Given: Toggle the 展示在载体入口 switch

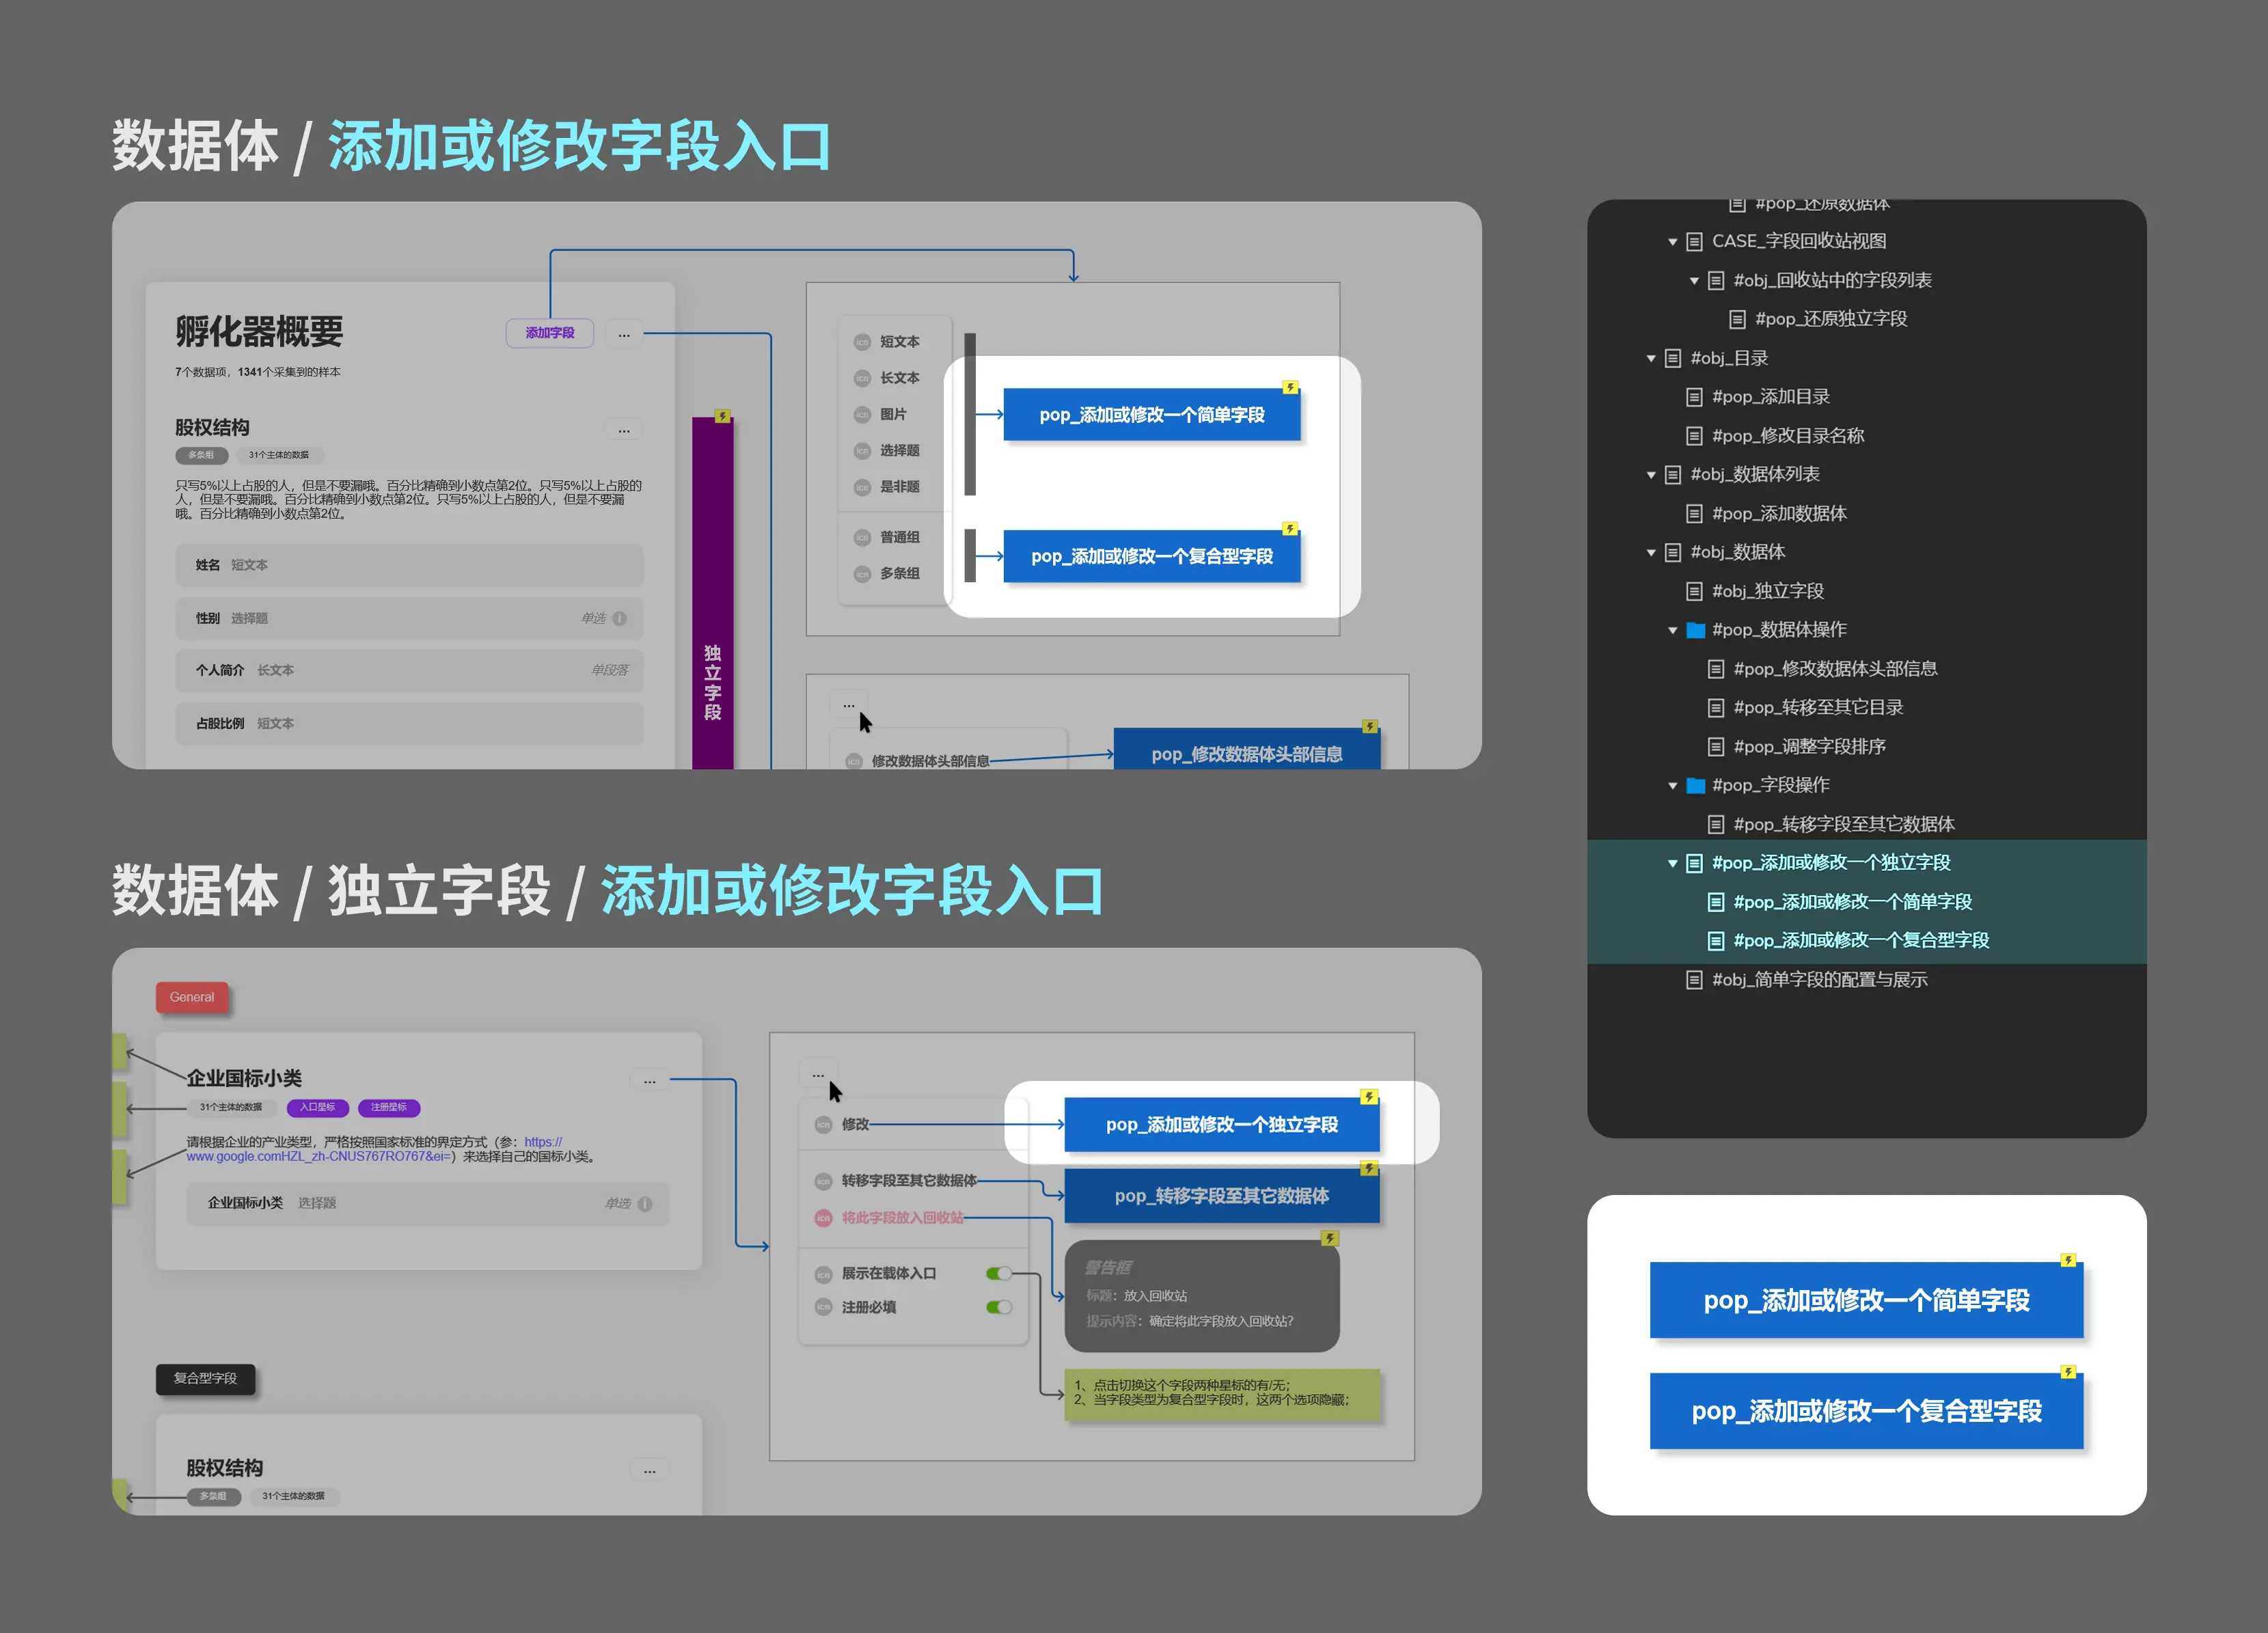Looking at the screenshot, I should pos(998,1273).
